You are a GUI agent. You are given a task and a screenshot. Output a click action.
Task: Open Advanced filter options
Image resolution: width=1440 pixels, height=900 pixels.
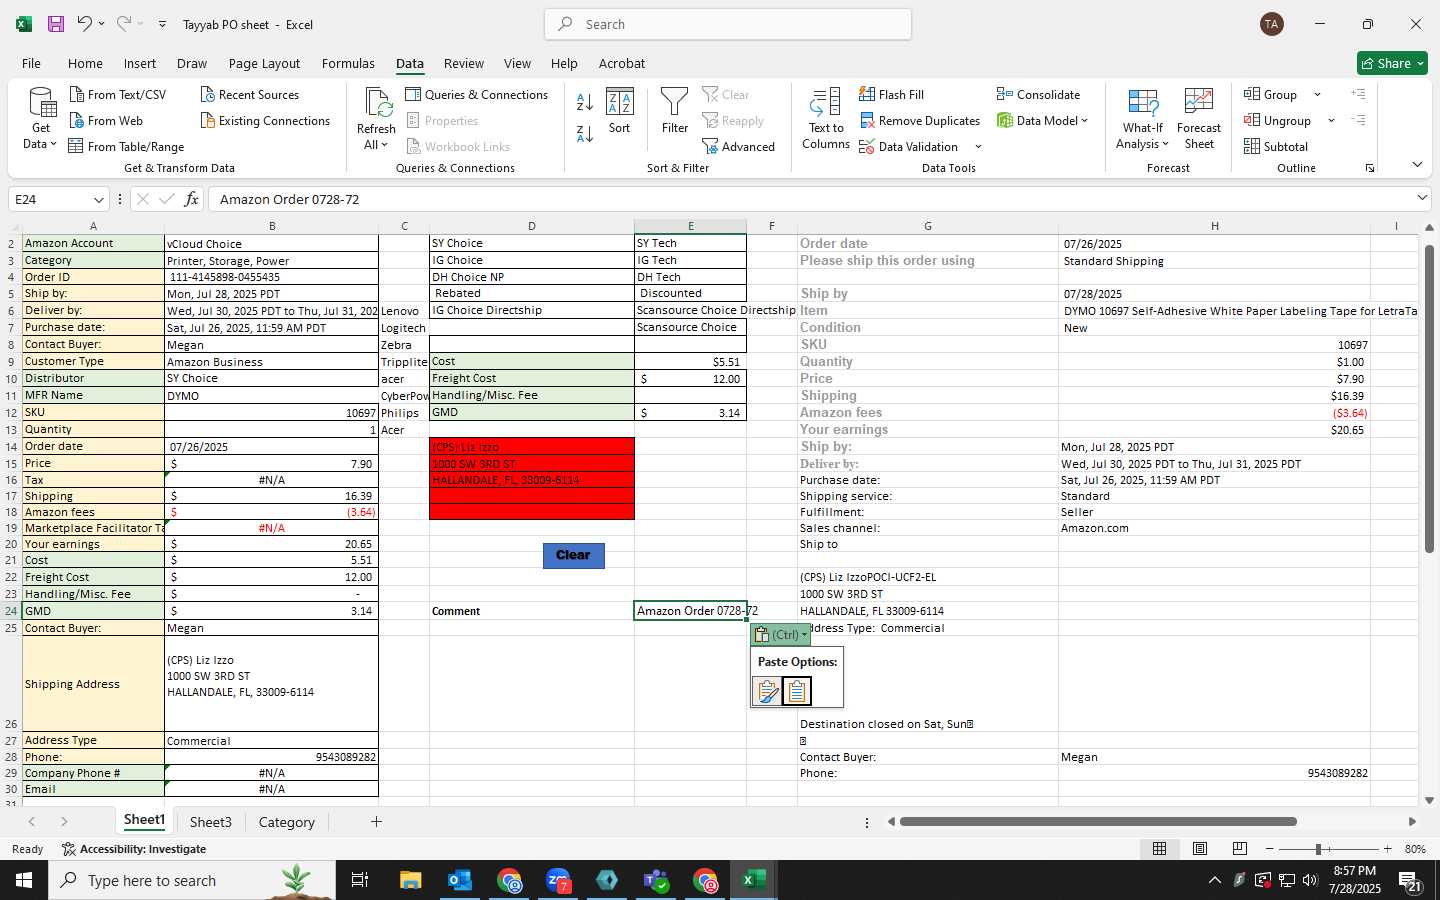point(738,147)
